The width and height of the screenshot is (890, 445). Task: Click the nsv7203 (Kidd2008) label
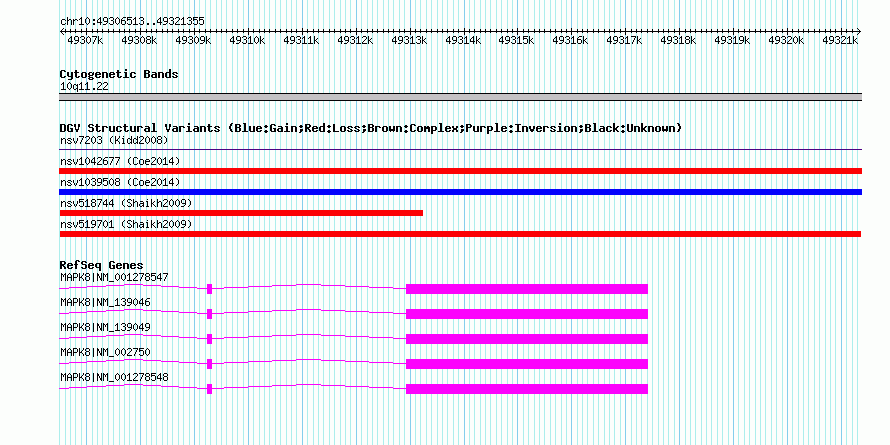pos(114,140)
